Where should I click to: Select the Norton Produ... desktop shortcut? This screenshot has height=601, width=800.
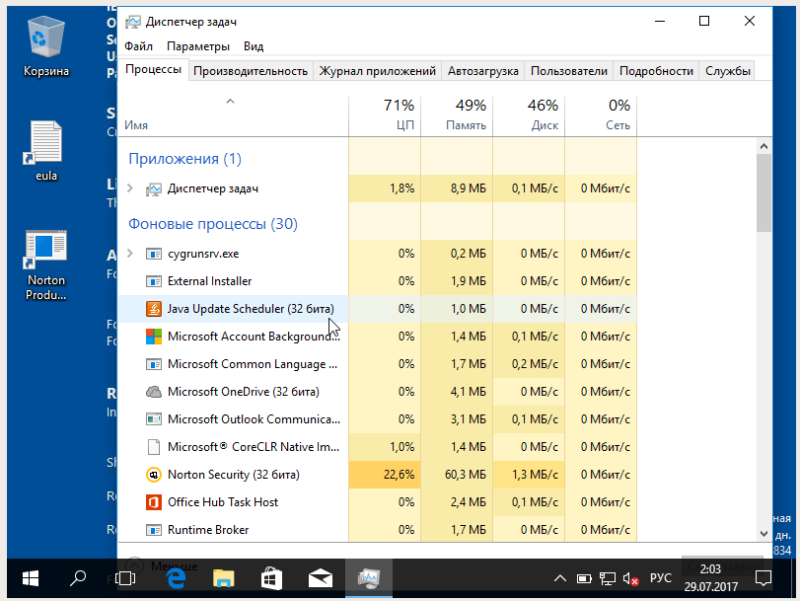pos(46,265)
